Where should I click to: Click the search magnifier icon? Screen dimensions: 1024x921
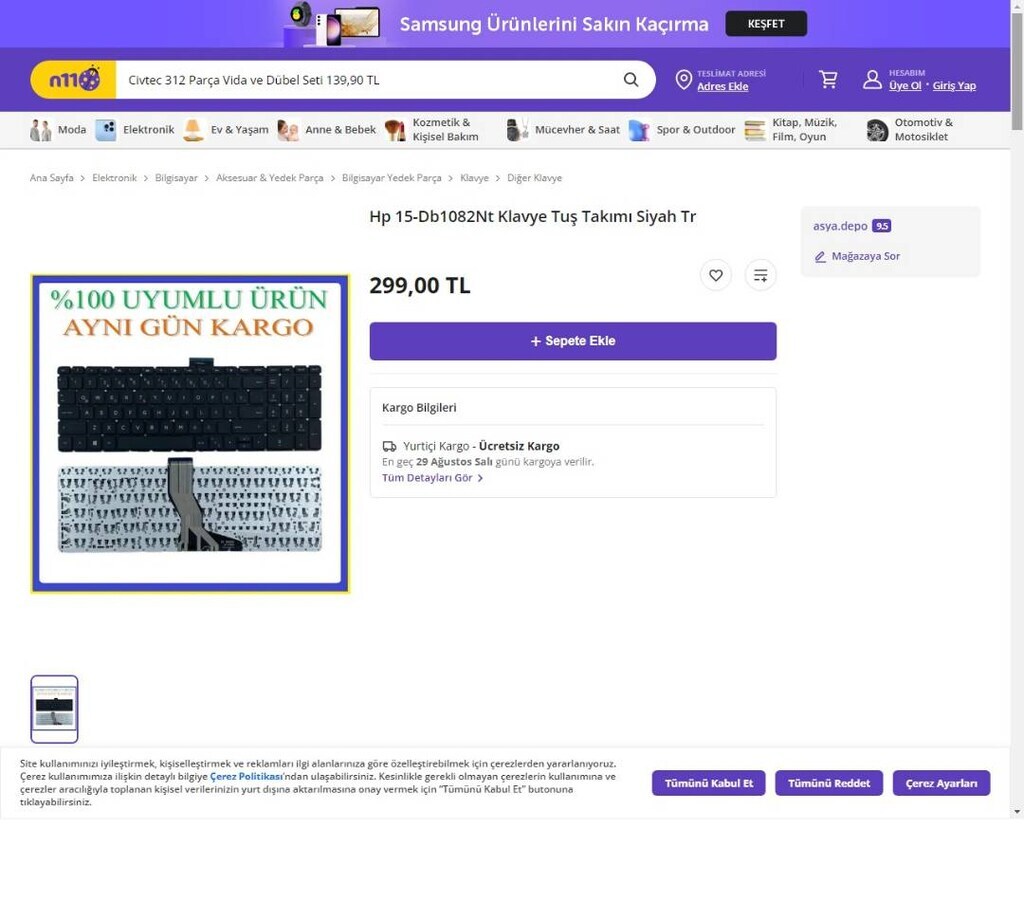pos(630,80)
